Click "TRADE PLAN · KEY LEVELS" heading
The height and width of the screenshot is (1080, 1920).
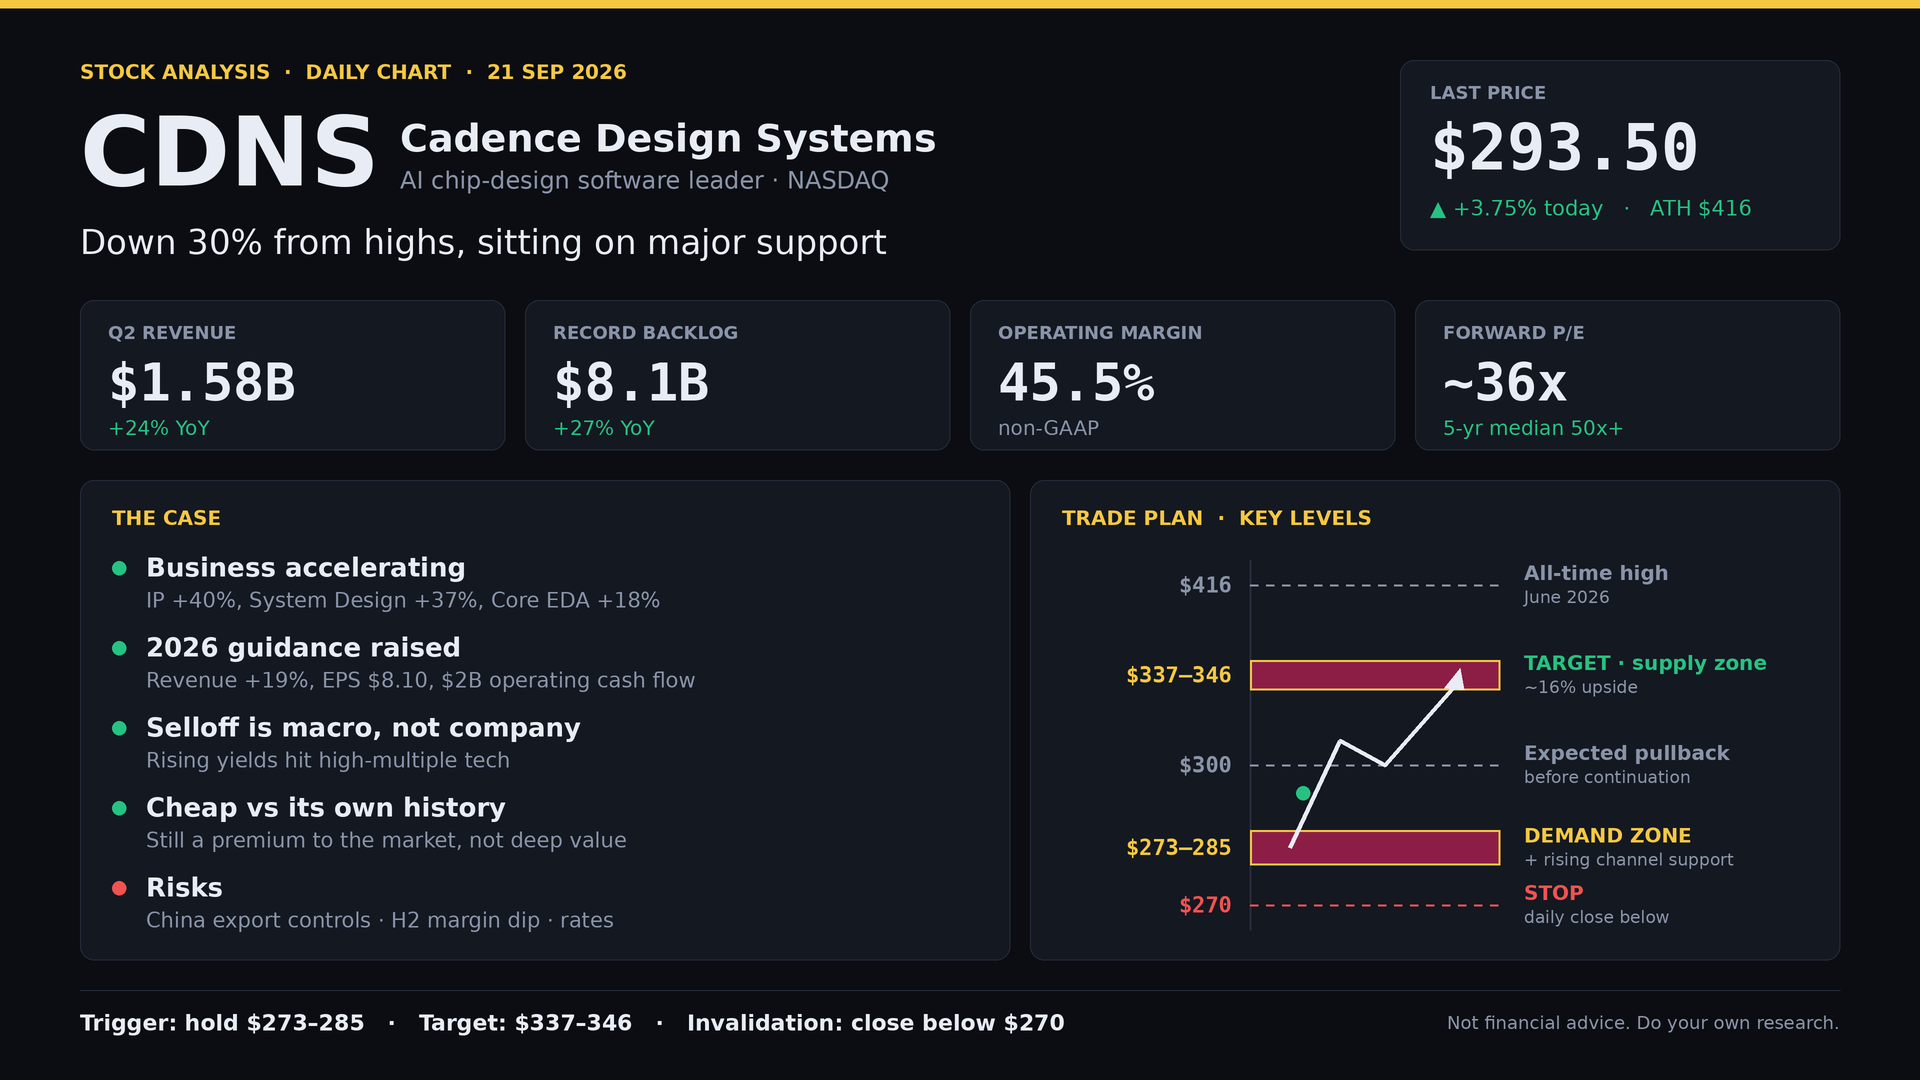(x=1216, y=518)
